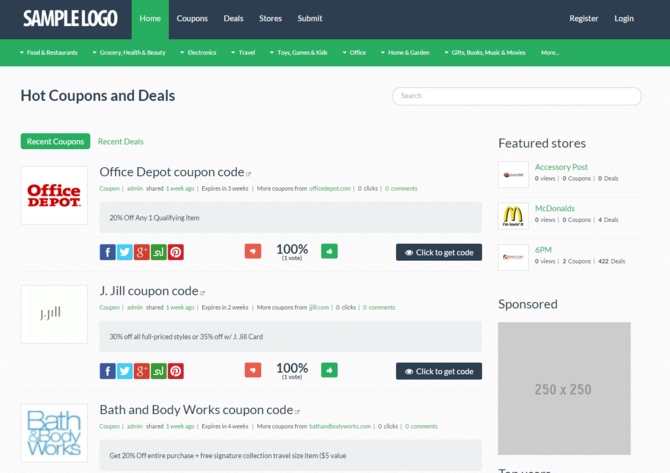Expand Food & Restaurants category
The image size is (670, 473).
[49, 53]
